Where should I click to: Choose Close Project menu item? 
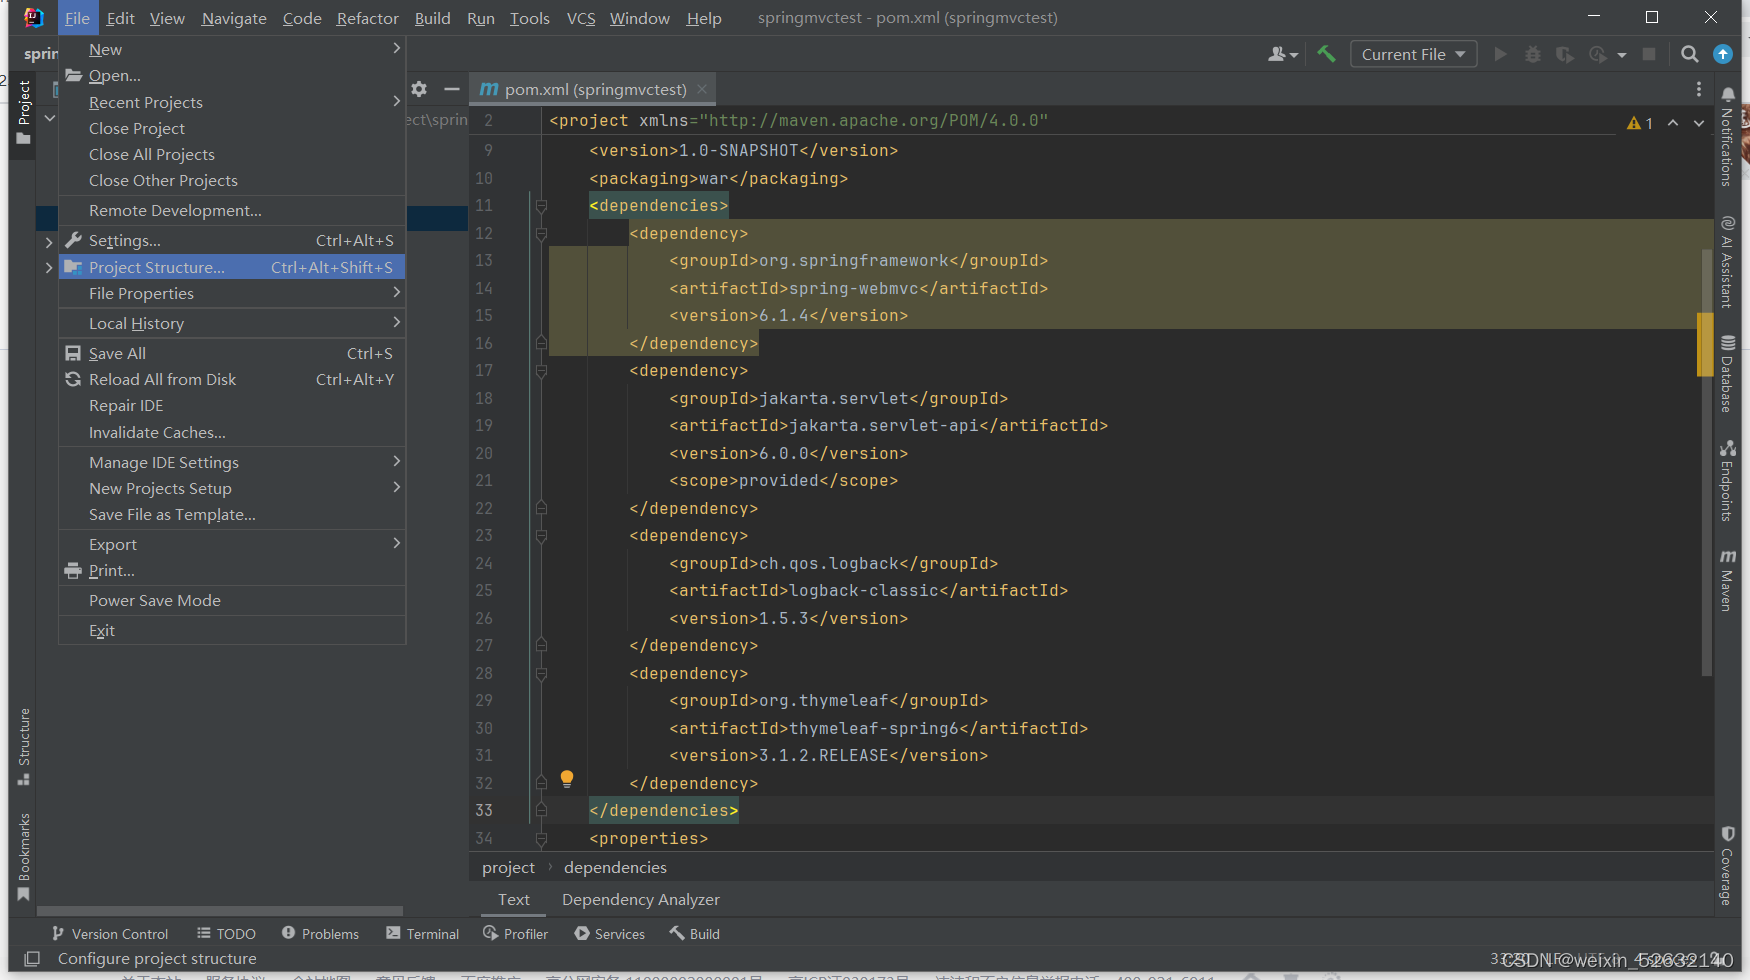tap(232, 128)
